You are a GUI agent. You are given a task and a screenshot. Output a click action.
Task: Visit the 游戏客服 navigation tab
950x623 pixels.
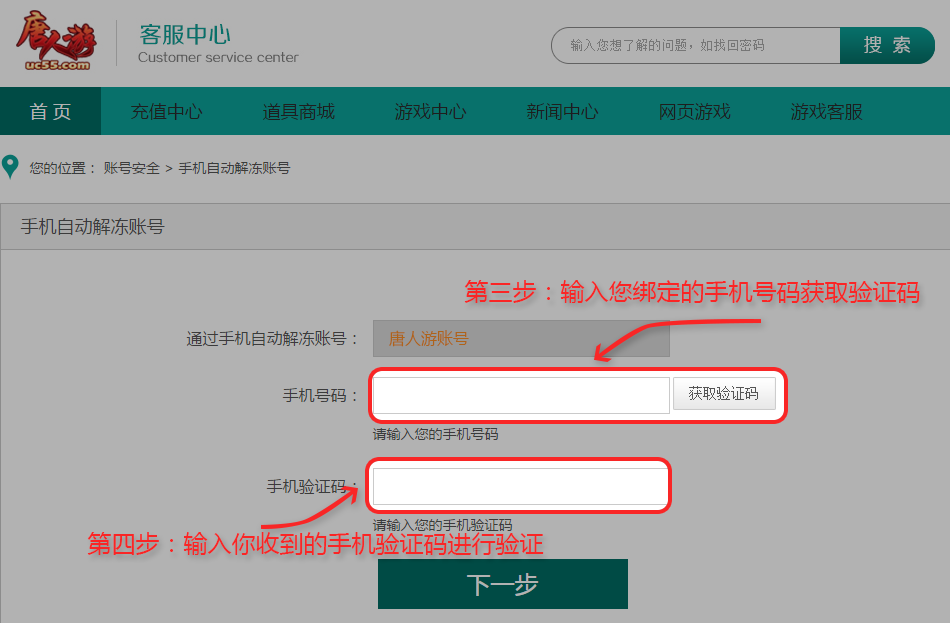tap(826, 111)
